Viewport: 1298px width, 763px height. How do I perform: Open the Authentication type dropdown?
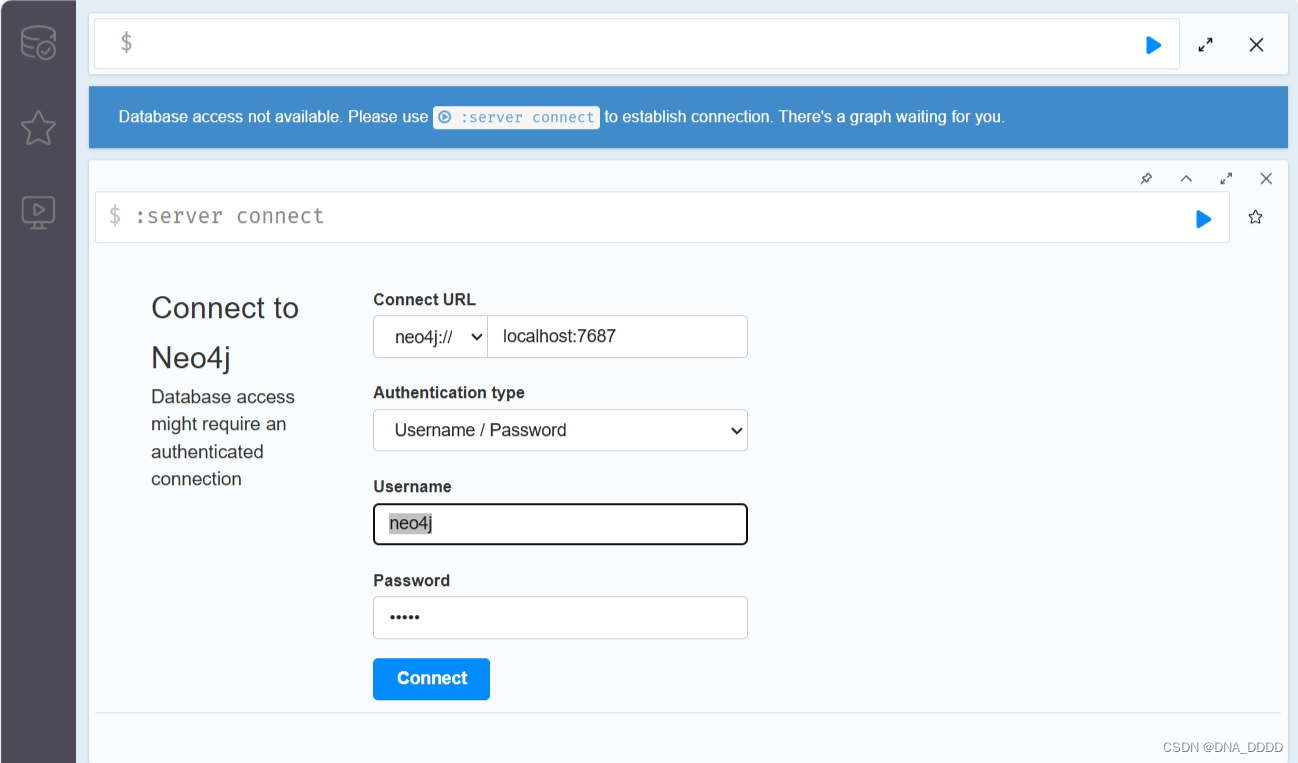point(560,430)
